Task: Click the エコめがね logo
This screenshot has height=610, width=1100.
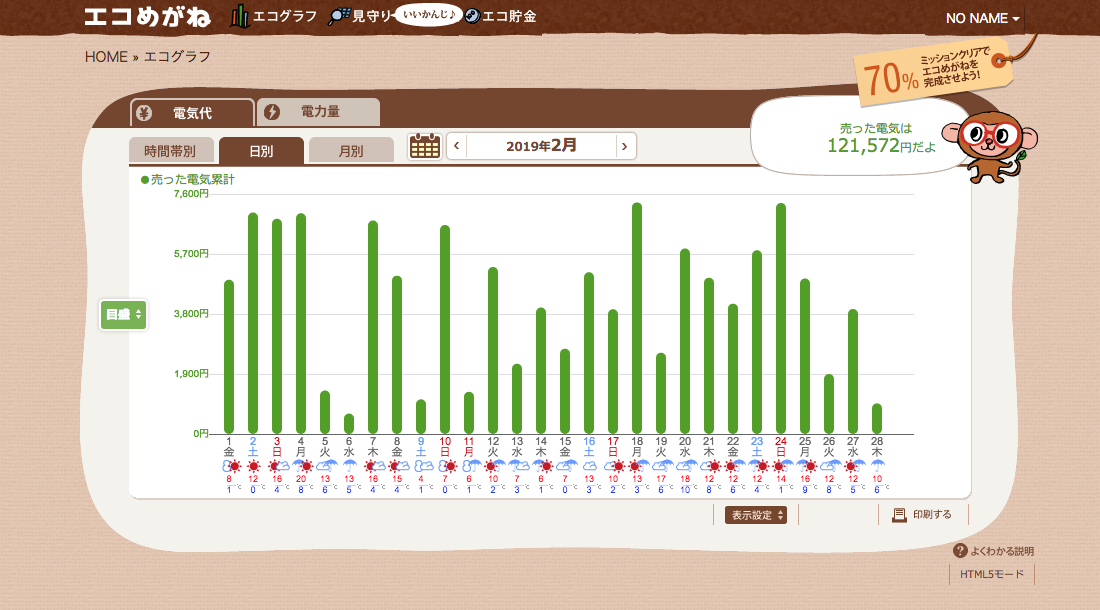Action: pyautogui.click(x=147, y=16)
